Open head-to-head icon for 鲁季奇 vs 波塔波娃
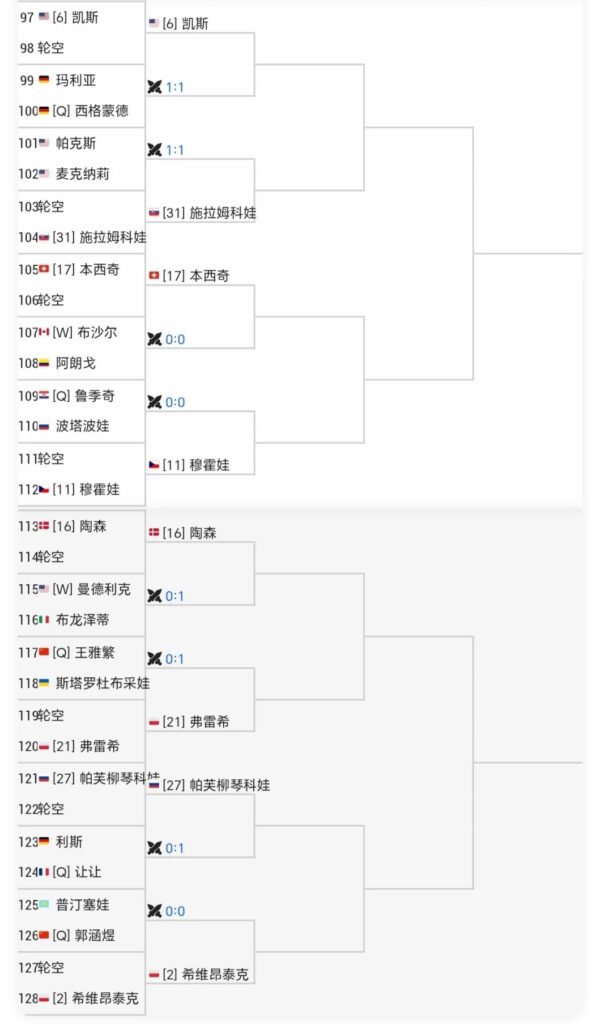This screenshot has height=1024, width=600. (154, 402)
